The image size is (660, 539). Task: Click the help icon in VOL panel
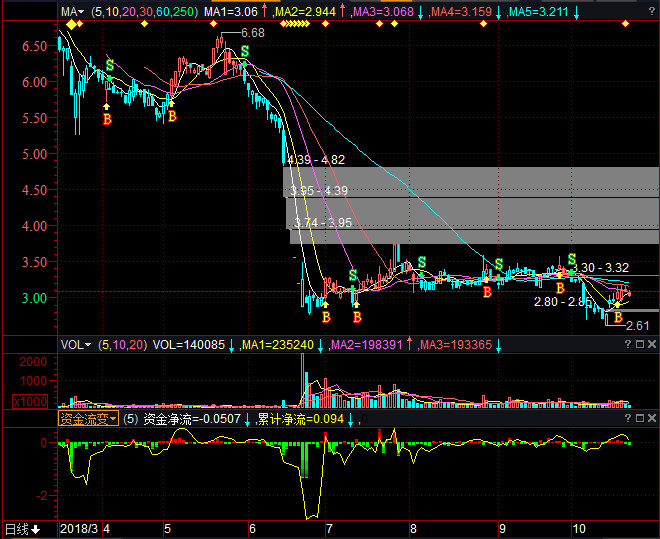coord(626,345)
